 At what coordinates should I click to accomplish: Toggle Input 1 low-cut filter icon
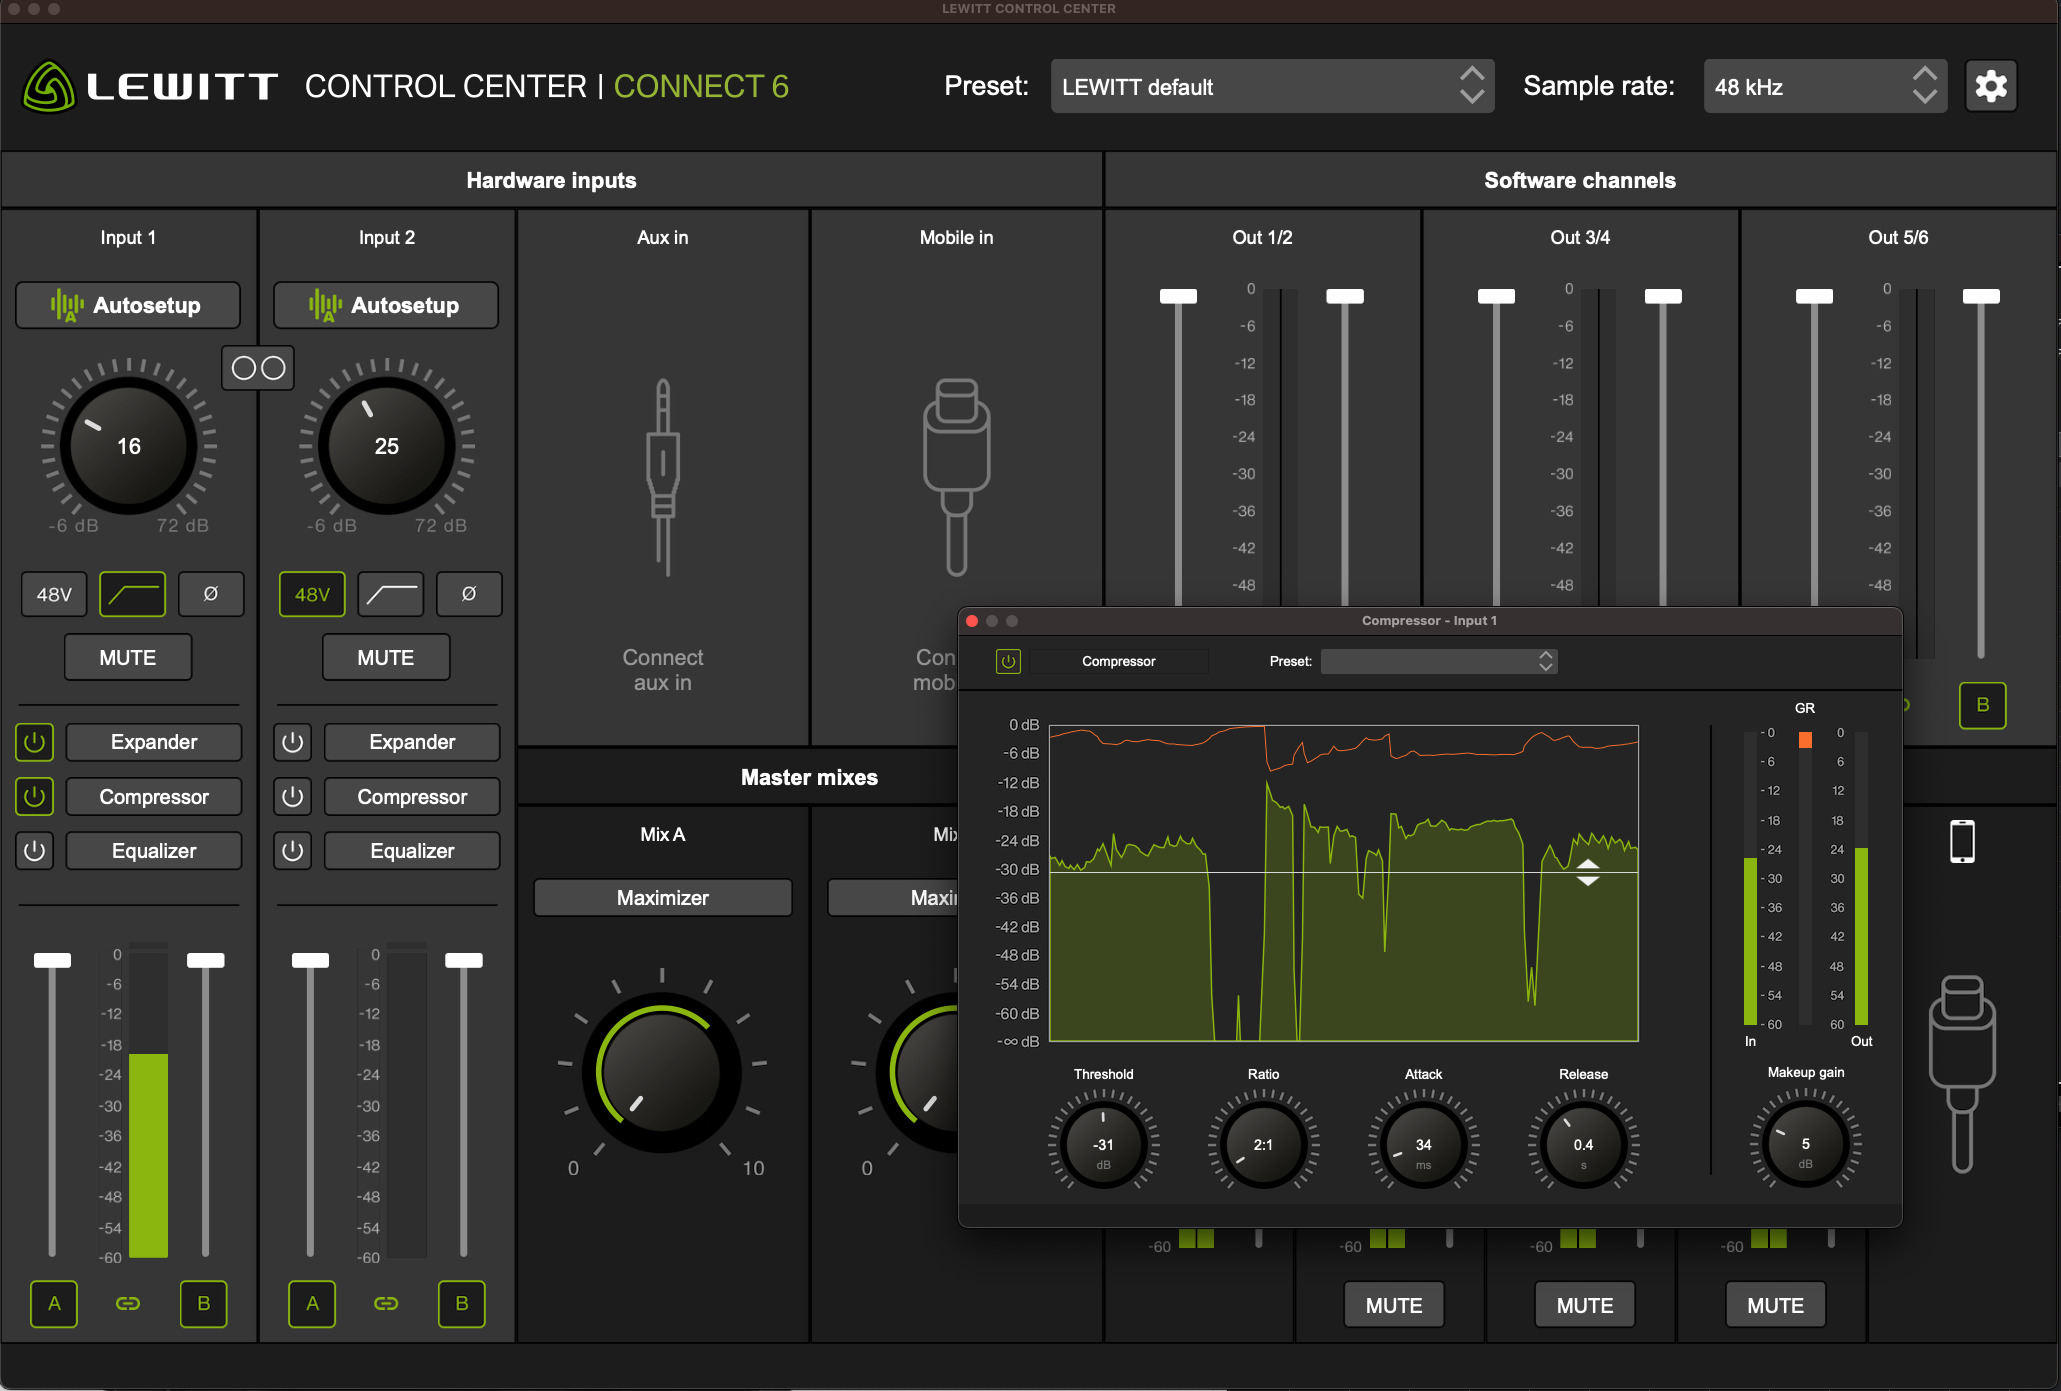[132, 594]
